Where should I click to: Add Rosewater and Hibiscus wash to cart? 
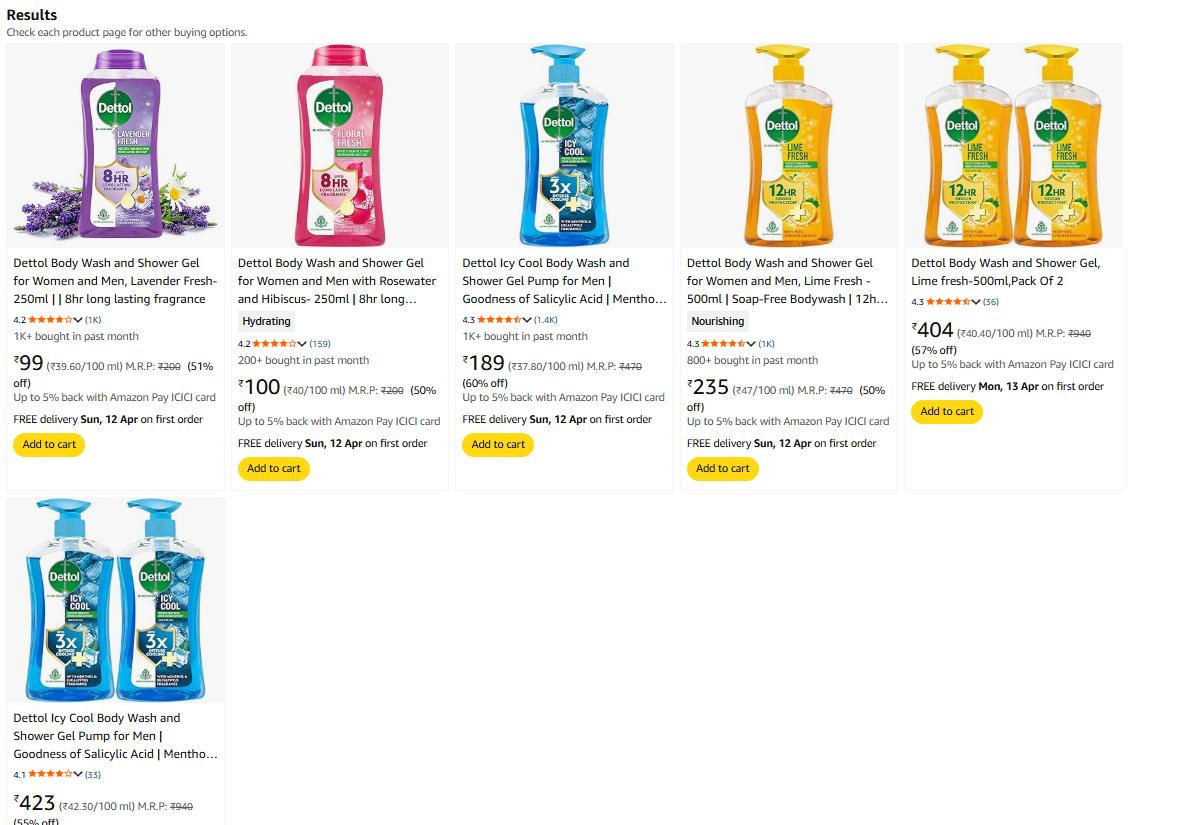coord(273,469)
